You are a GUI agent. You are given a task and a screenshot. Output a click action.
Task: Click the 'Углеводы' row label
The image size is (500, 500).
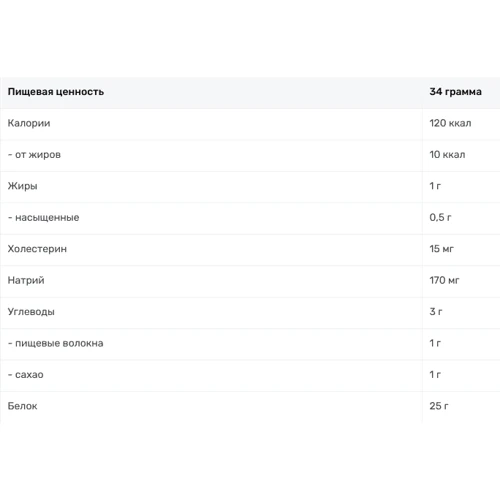(31, 312)
